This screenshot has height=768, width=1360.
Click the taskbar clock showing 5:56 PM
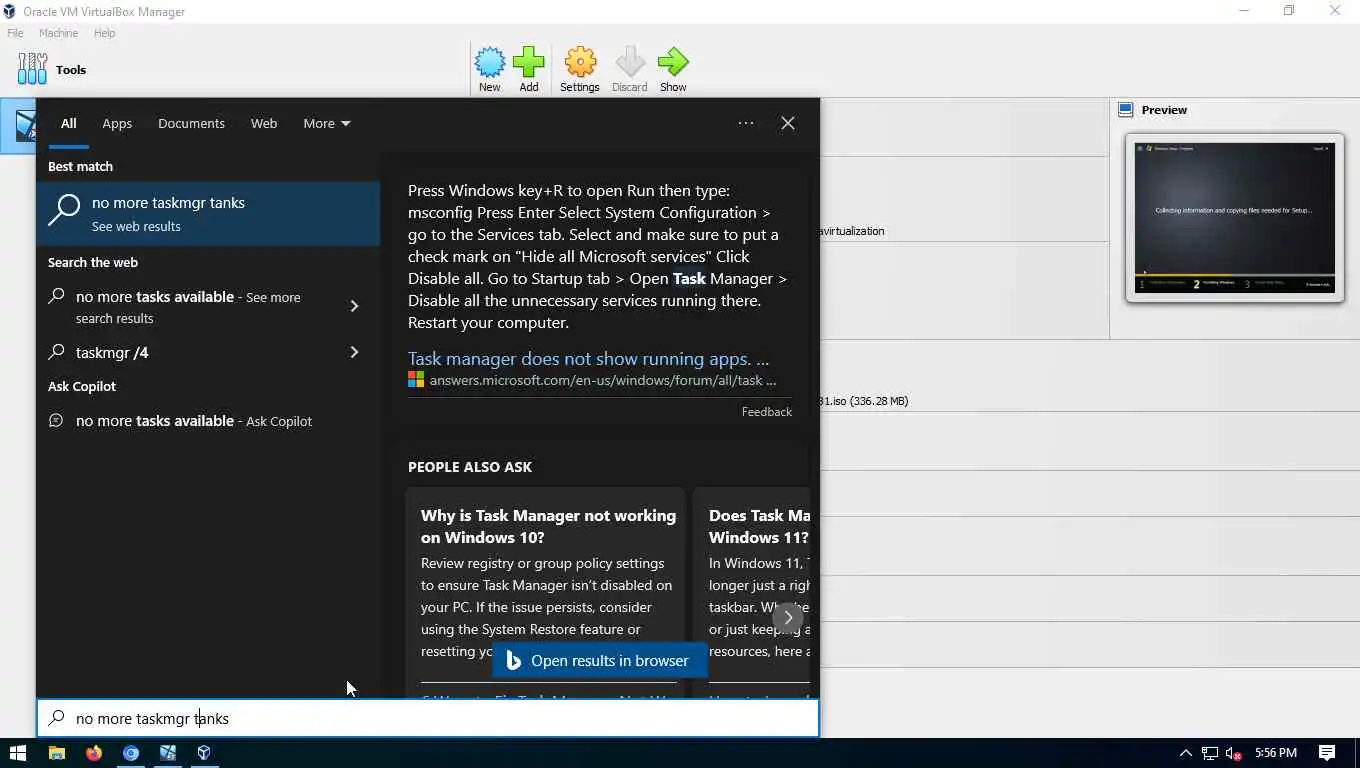(x=1275, y=753)
